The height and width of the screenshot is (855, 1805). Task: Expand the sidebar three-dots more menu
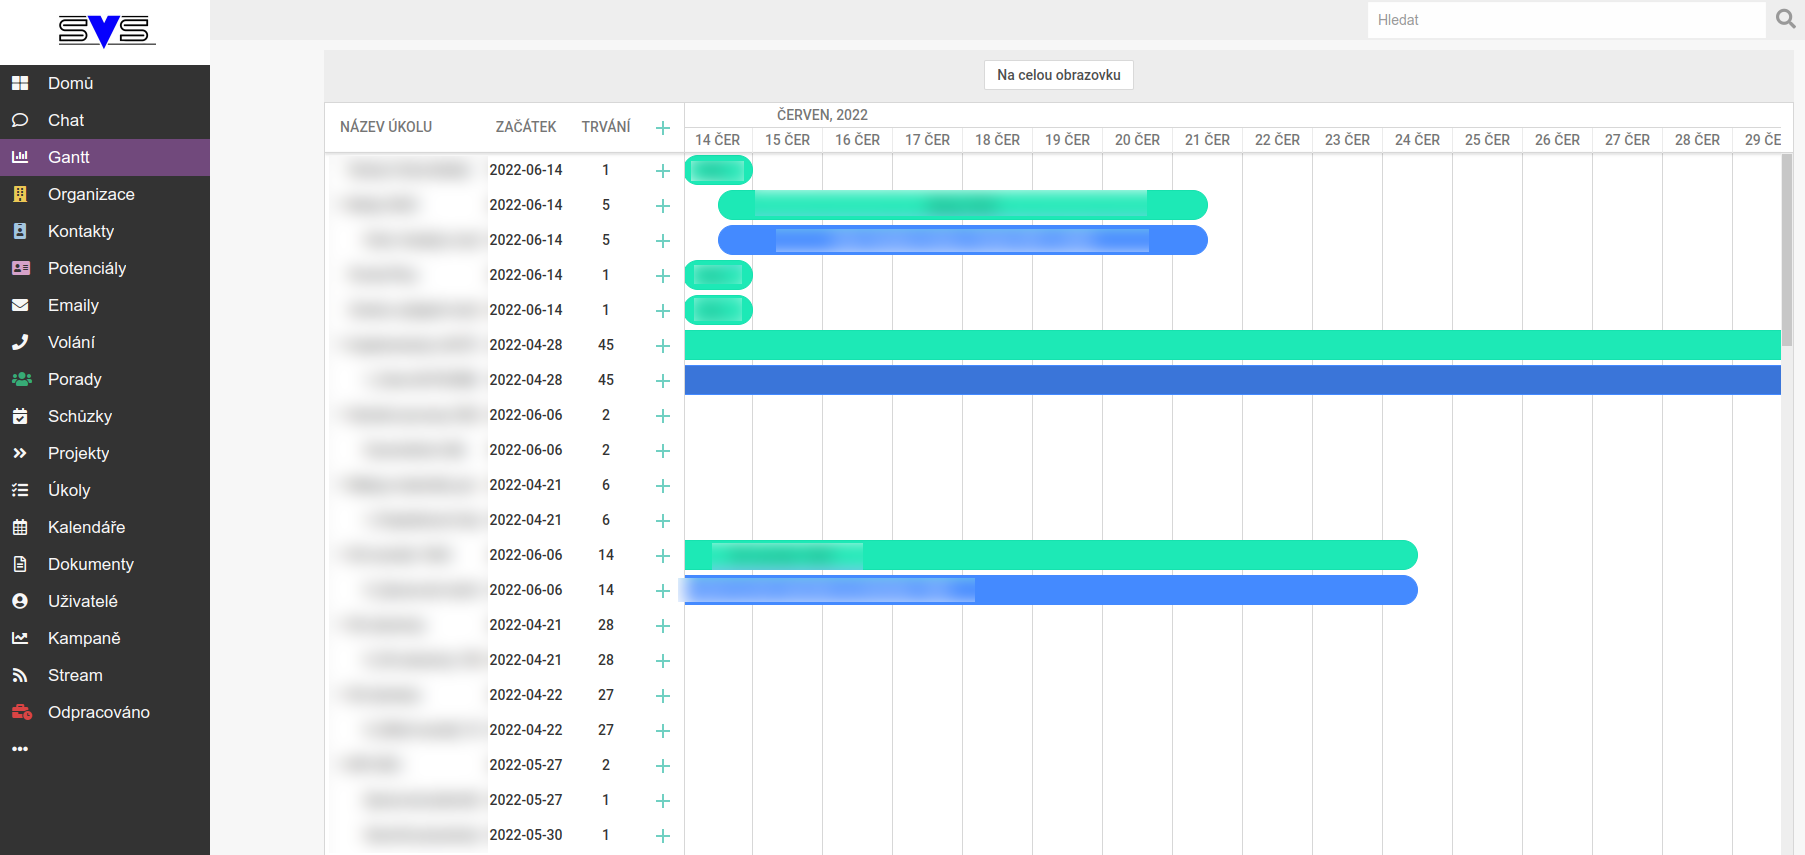(20, 749)
